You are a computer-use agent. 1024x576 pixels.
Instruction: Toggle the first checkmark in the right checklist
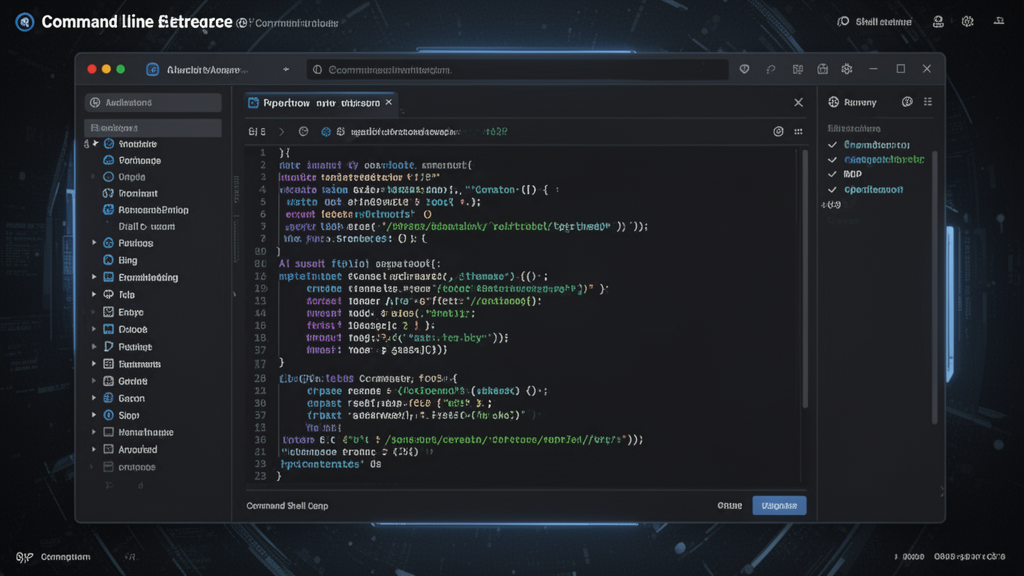pyautogui.click(x=831, y=145)
